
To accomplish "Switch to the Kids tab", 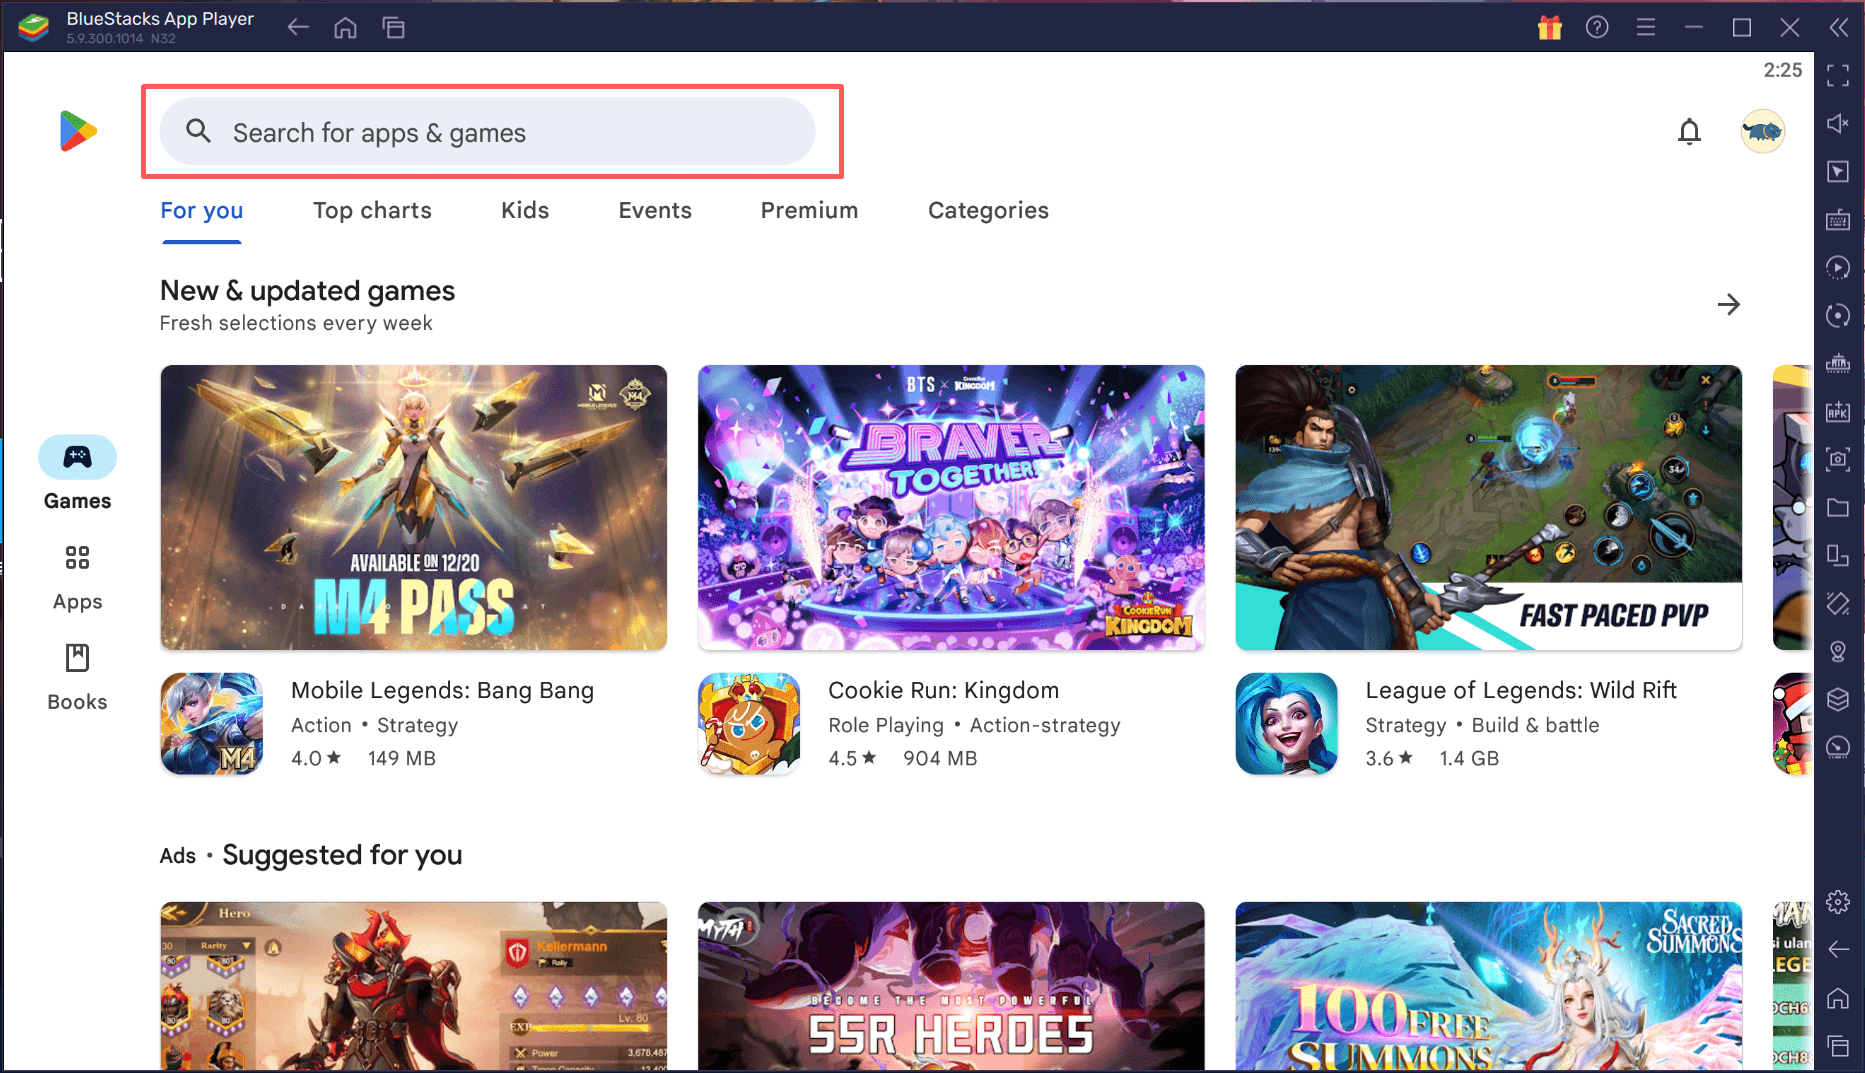I will point(525,210).
